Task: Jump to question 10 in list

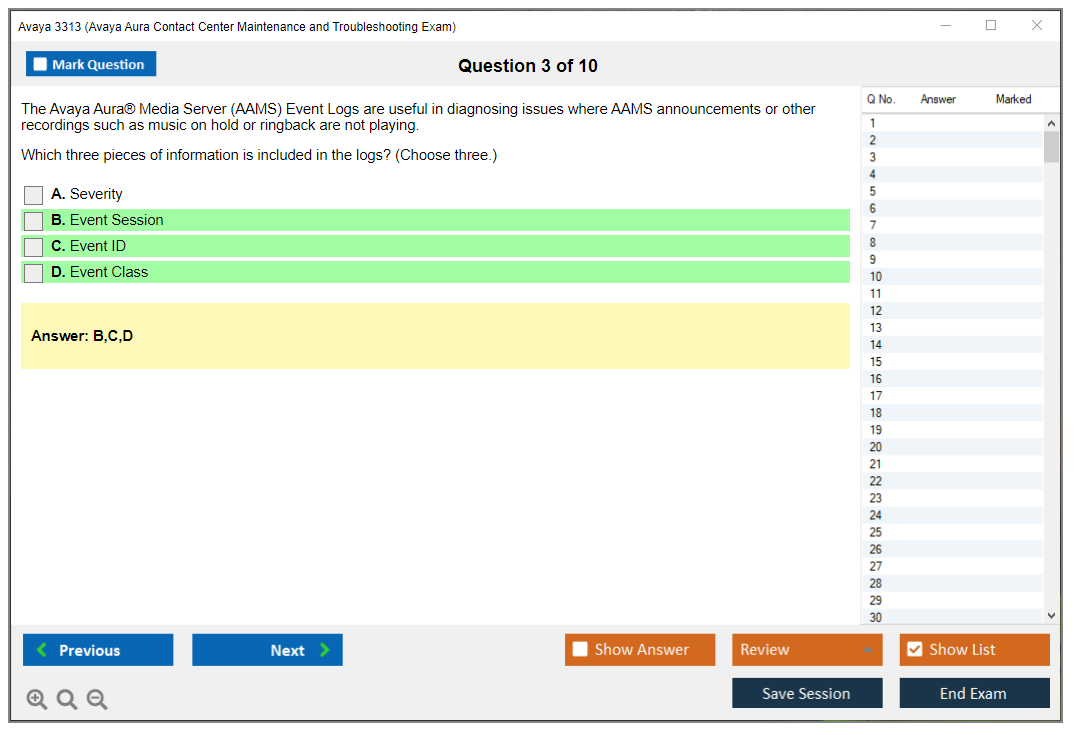Action: click(x=876, y=277)
